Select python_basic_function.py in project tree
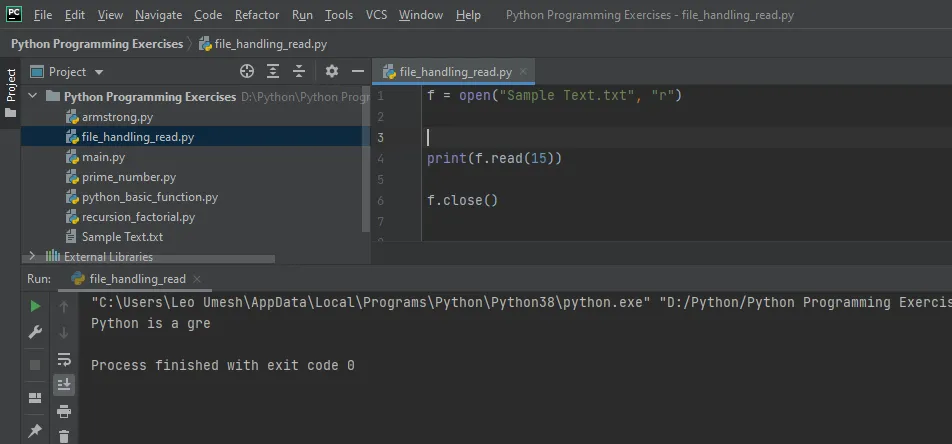 (x=150, y=197)
